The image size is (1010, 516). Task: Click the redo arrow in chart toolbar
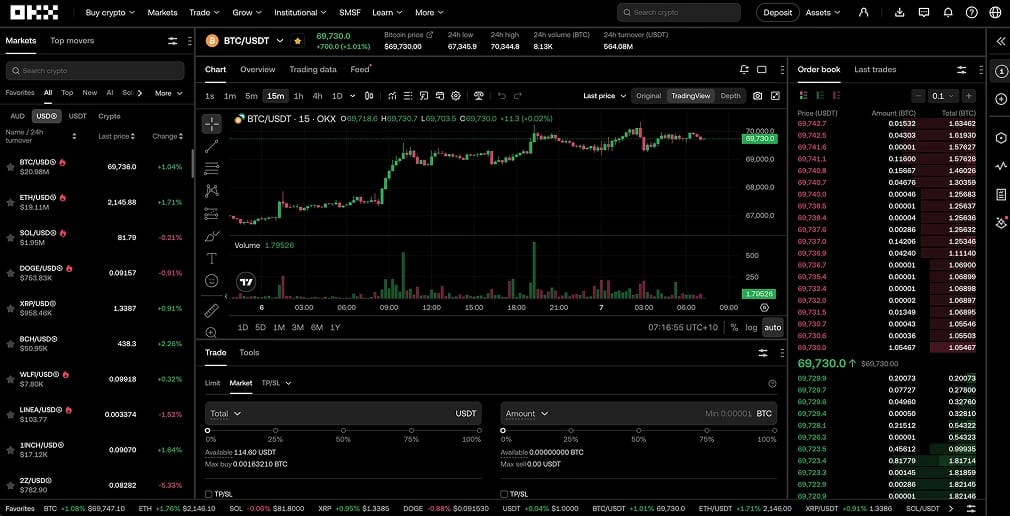pyautogui.click(x=517, y=96)
